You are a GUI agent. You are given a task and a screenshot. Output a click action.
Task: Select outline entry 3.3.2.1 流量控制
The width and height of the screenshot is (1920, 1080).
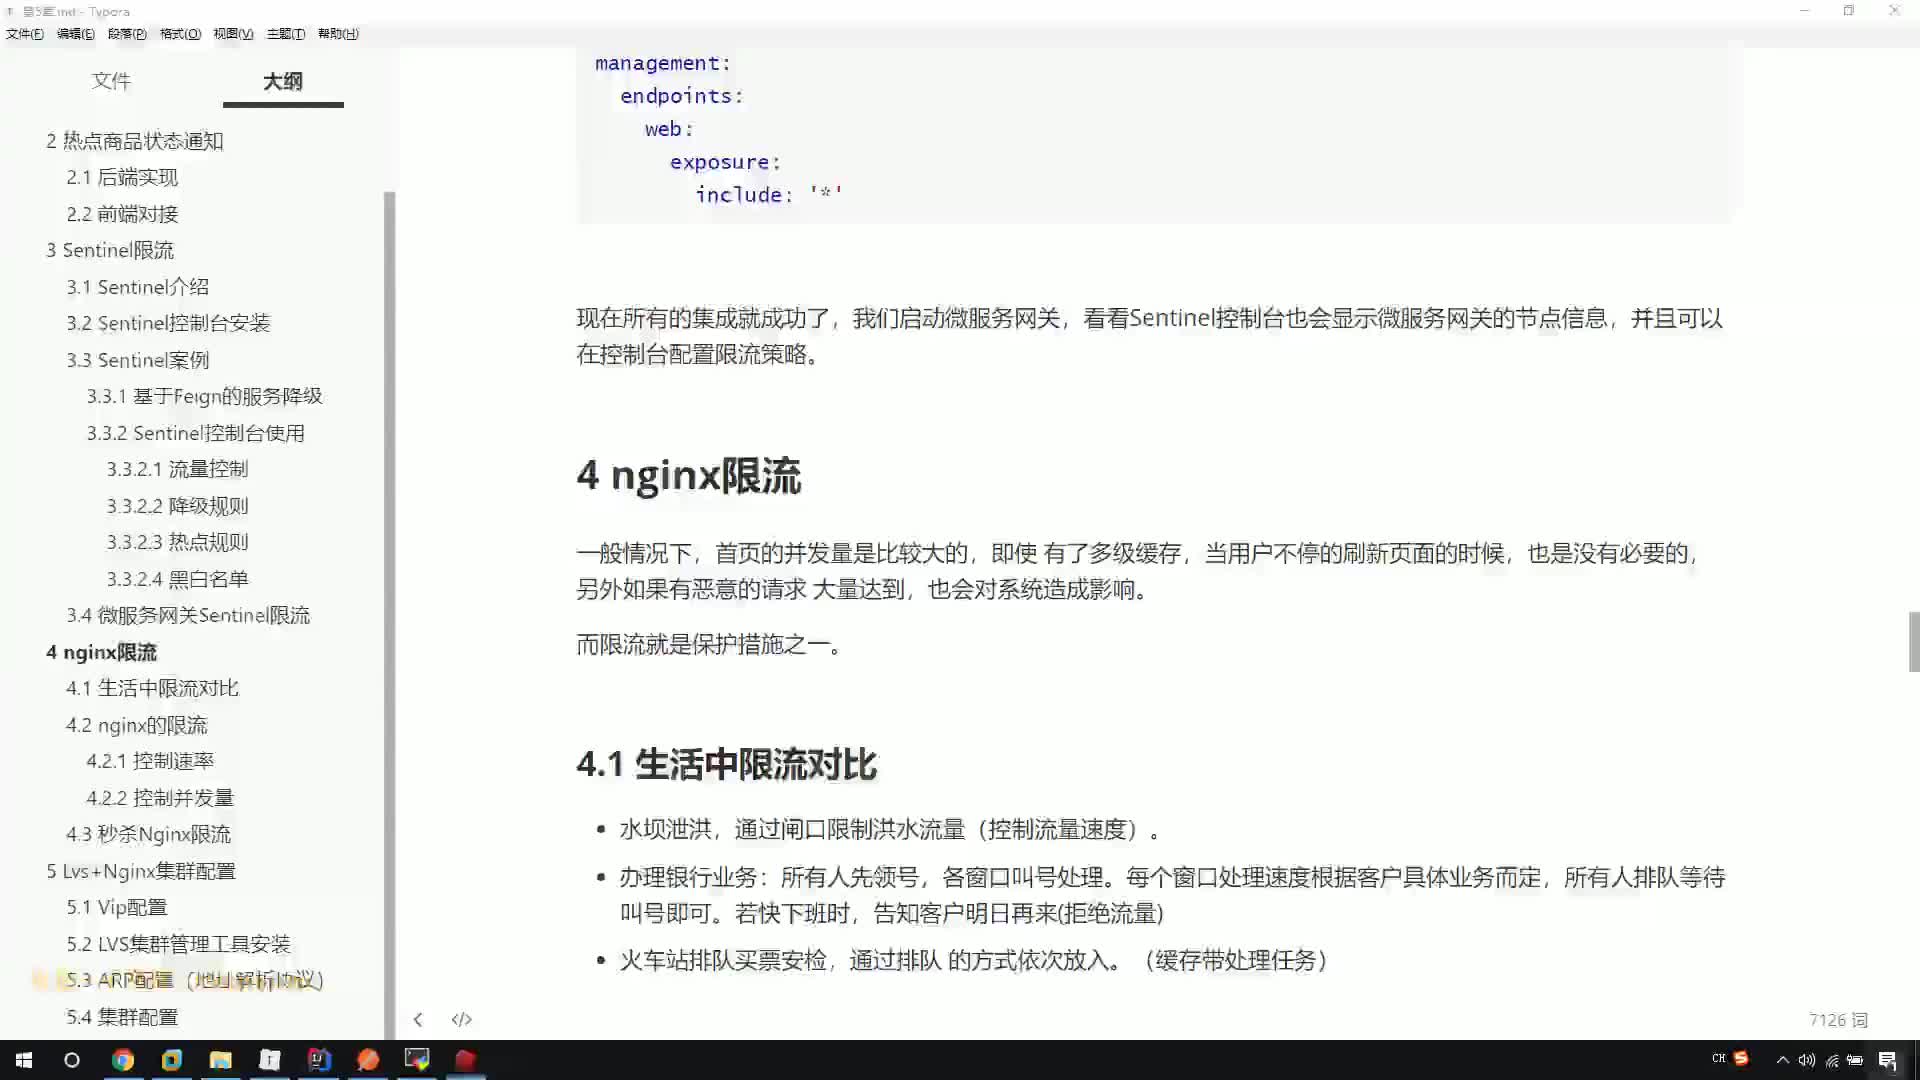(x=177, y=469)
